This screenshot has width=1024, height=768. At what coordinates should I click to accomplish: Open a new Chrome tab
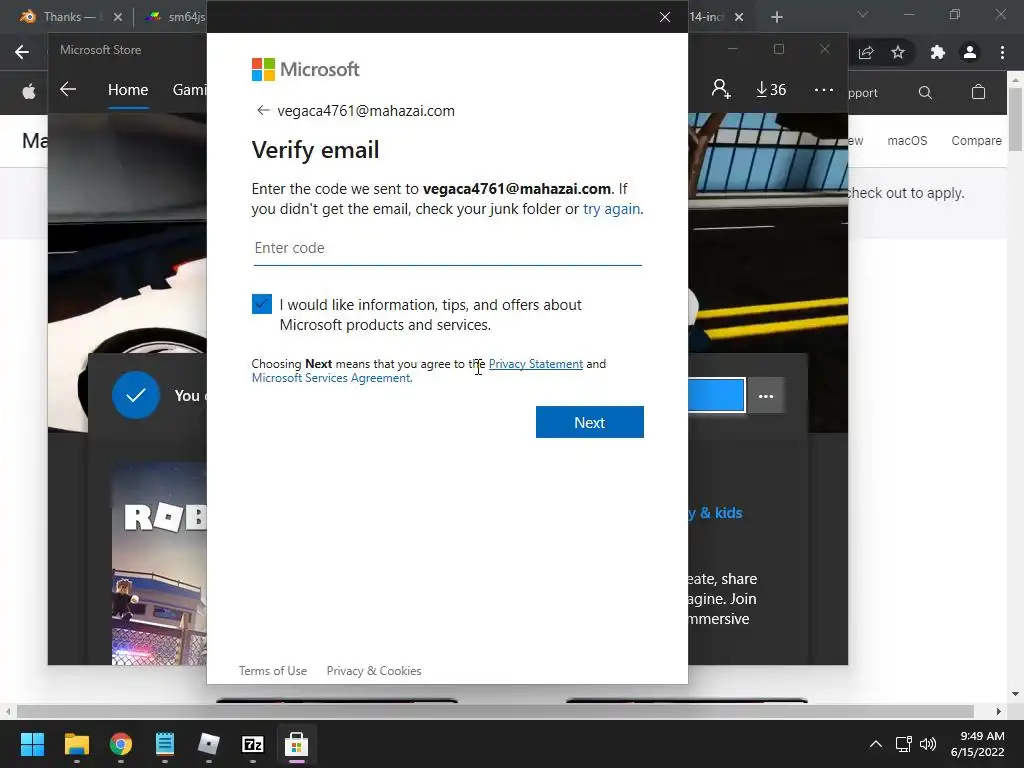click(776, 17)
